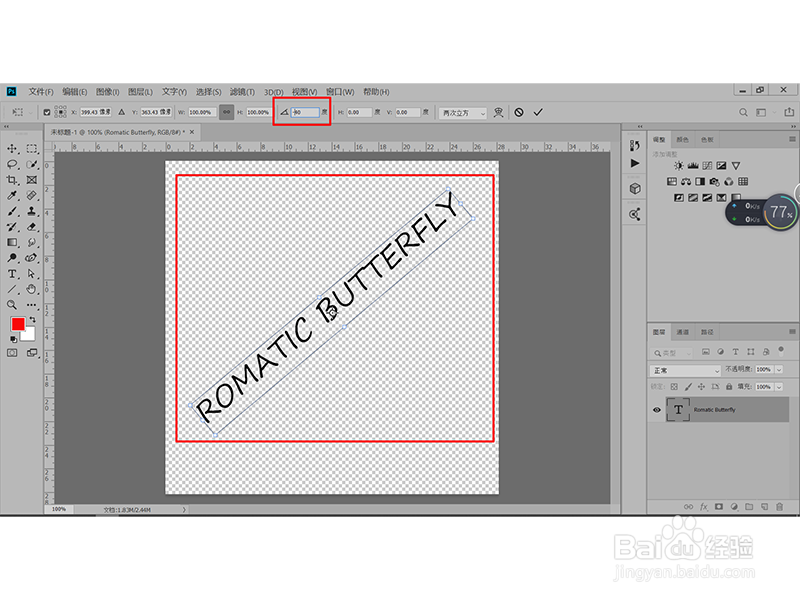The image size is (800, 600).
Task: Add a Brightness/Contrast adjustment
Action: pyautogui.click(x=679, y=166)
